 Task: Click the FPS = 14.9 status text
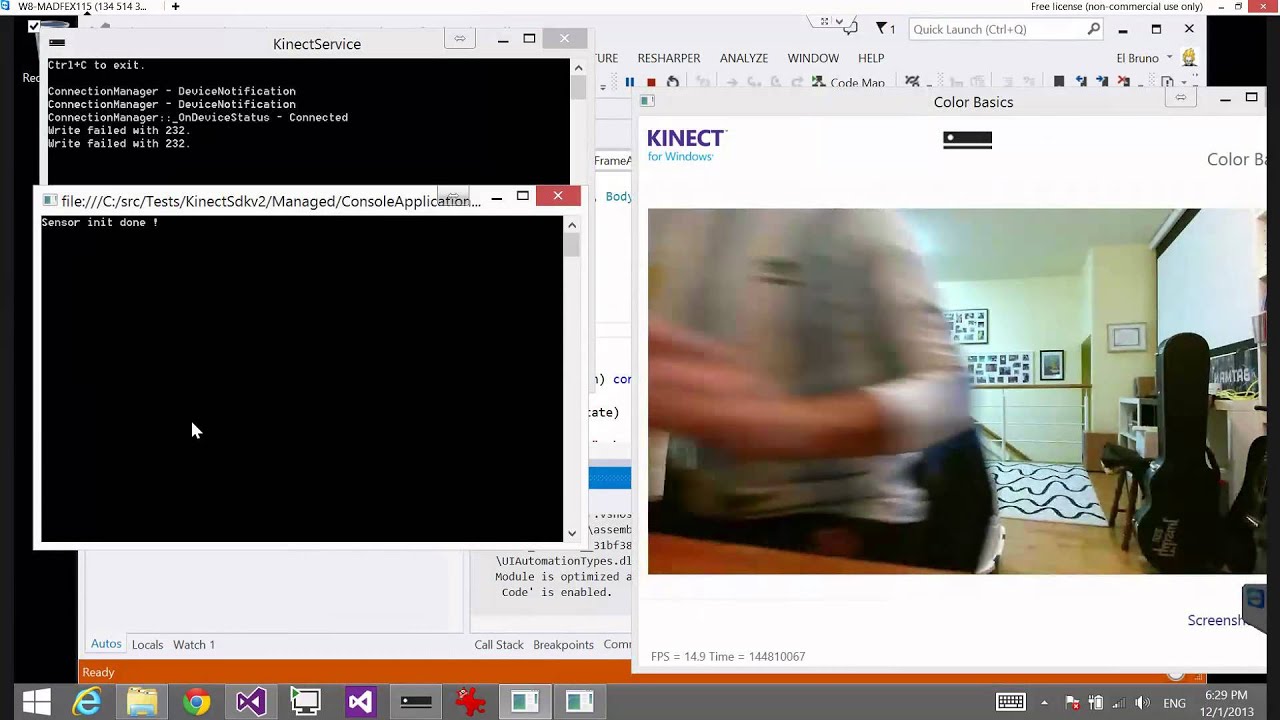pyautogui.click(x=728, y=656)
